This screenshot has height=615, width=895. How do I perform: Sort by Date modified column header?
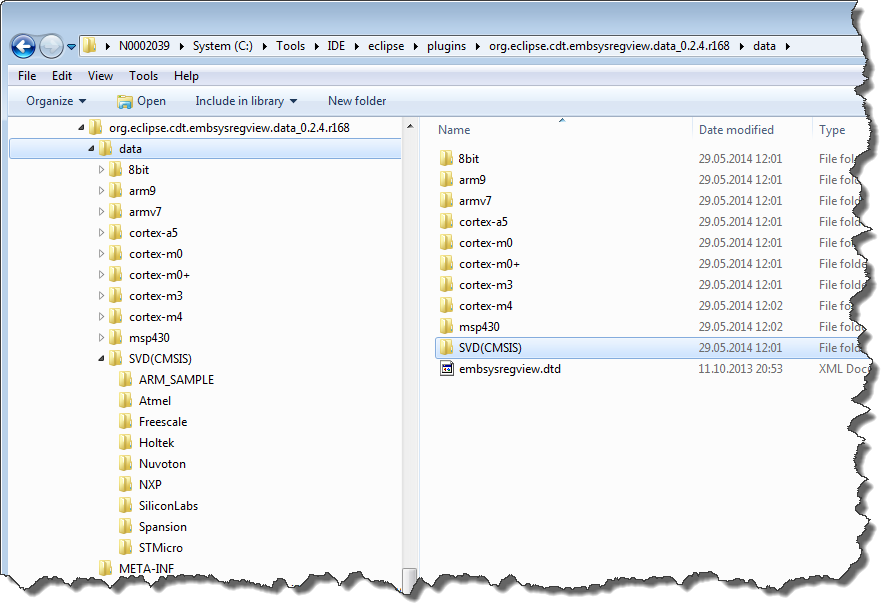pos(736,130)
